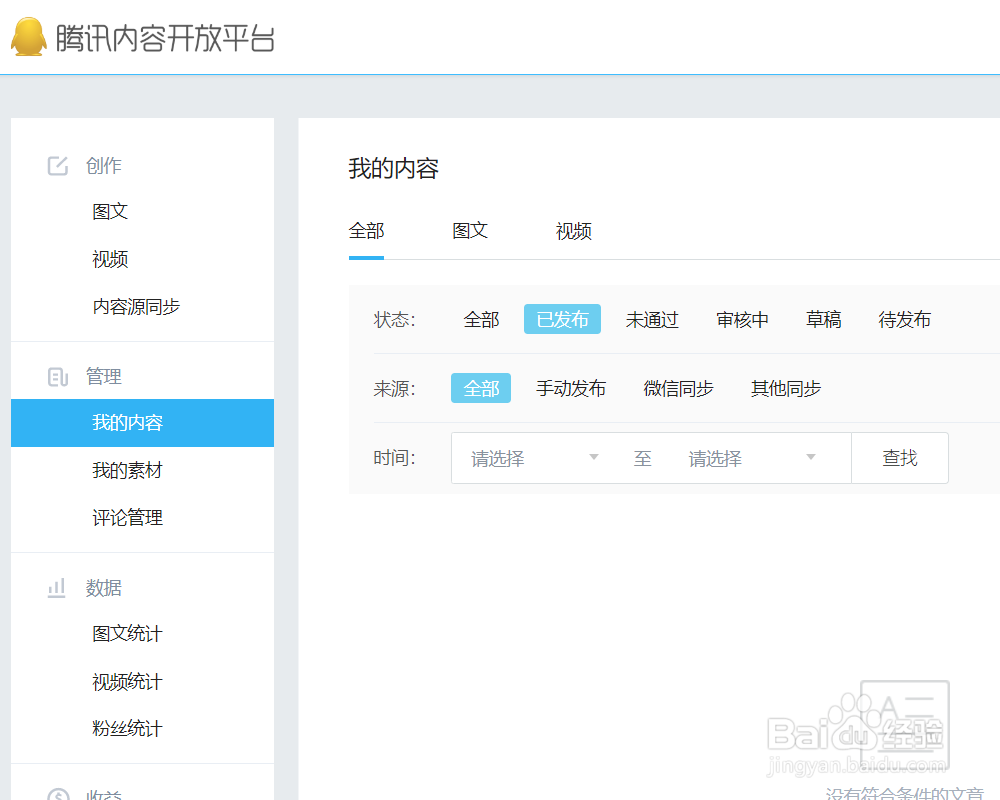Click the 管理 section icon
The width and height of the screenshot is (1000, 800).
[57, 376]
